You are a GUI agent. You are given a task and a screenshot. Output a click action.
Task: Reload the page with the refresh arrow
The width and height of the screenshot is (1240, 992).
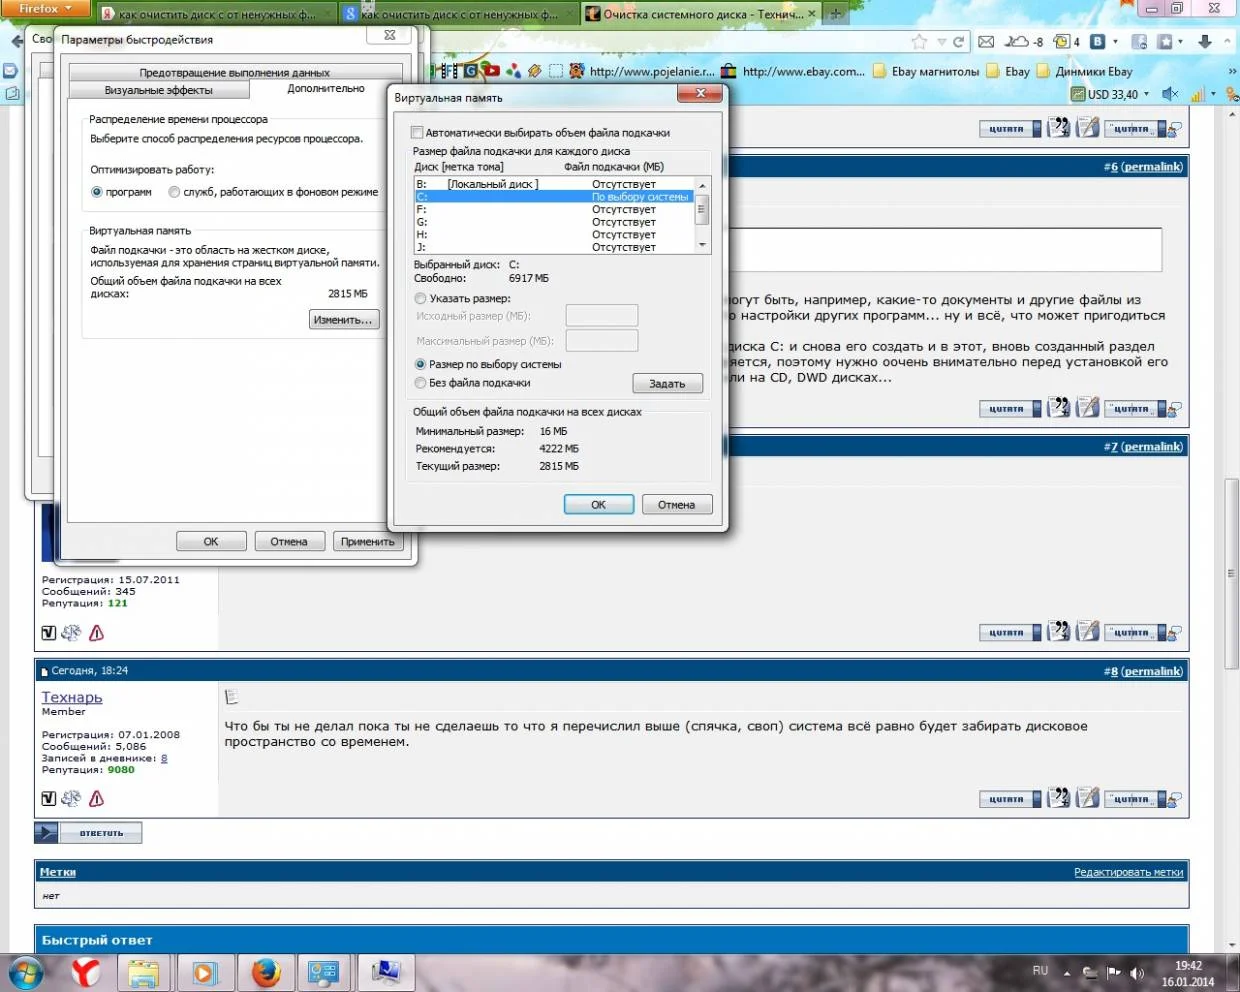(958, 42)
